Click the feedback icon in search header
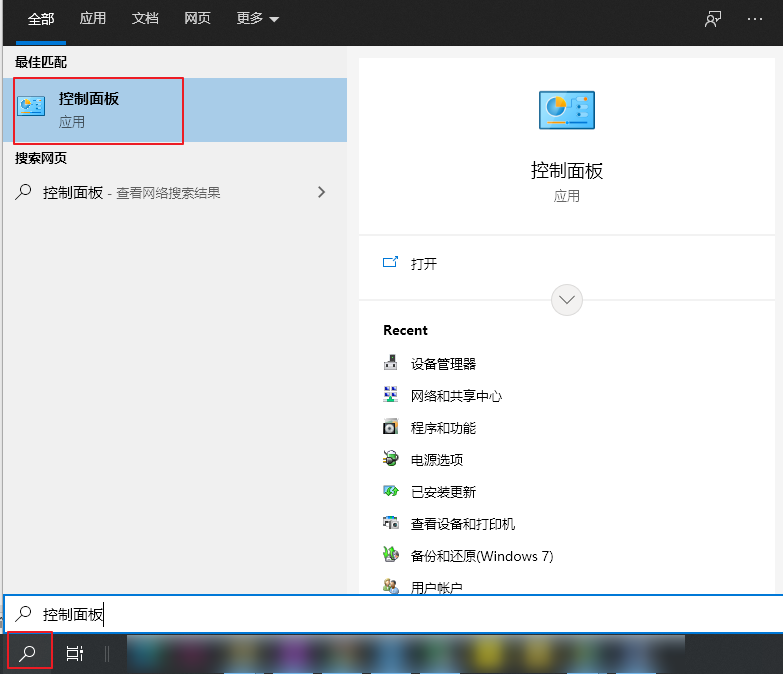This screenshot has width=783, height=674. pyautogui.click(x=713, y=19)
